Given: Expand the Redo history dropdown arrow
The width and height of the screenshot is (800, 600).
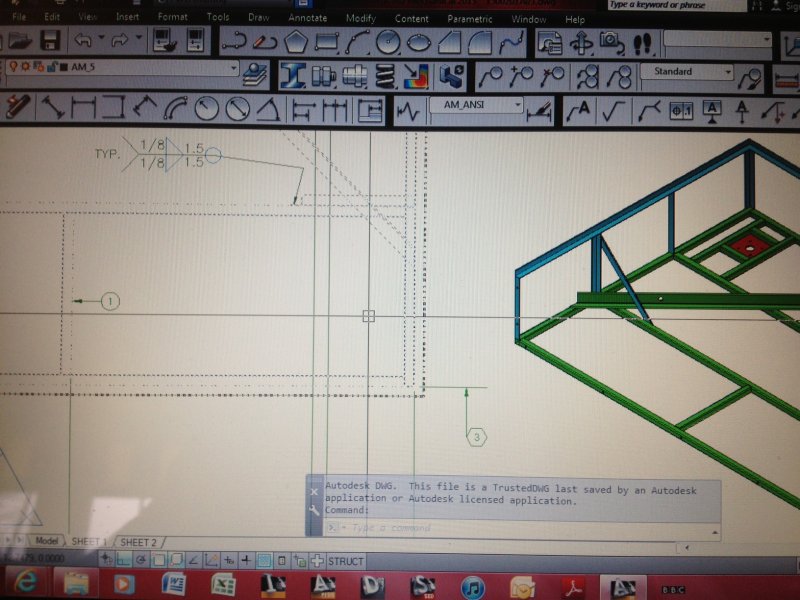Looking at the screenshot, I should point(138,37).
